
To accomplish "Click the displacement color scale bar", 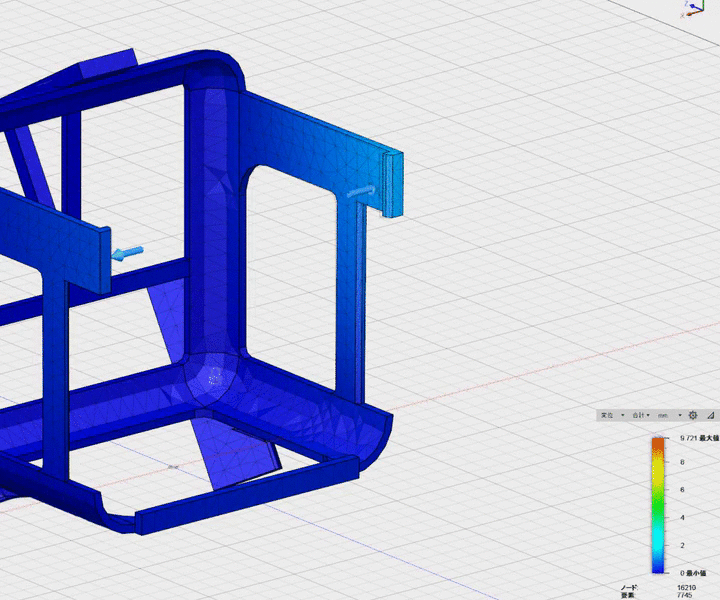I will click(658, 505).
